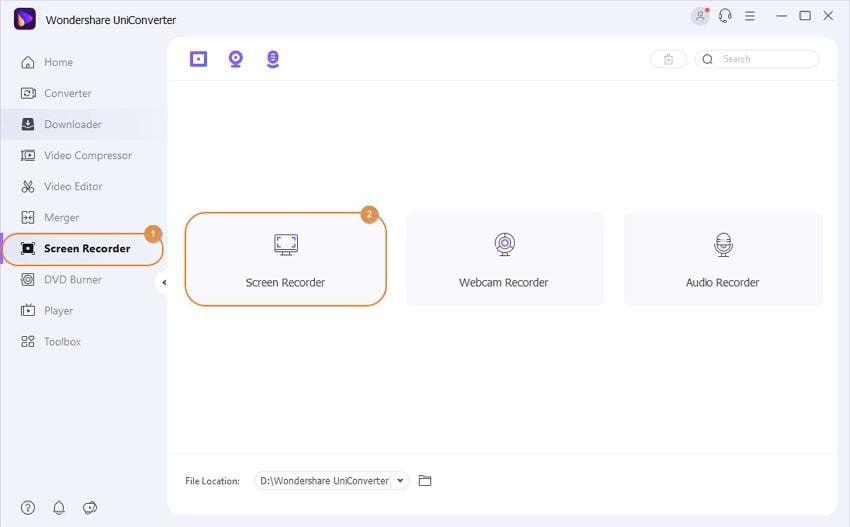Click the Search input field
This screenshot has height=527, width=850.
[x=757, y=59]
